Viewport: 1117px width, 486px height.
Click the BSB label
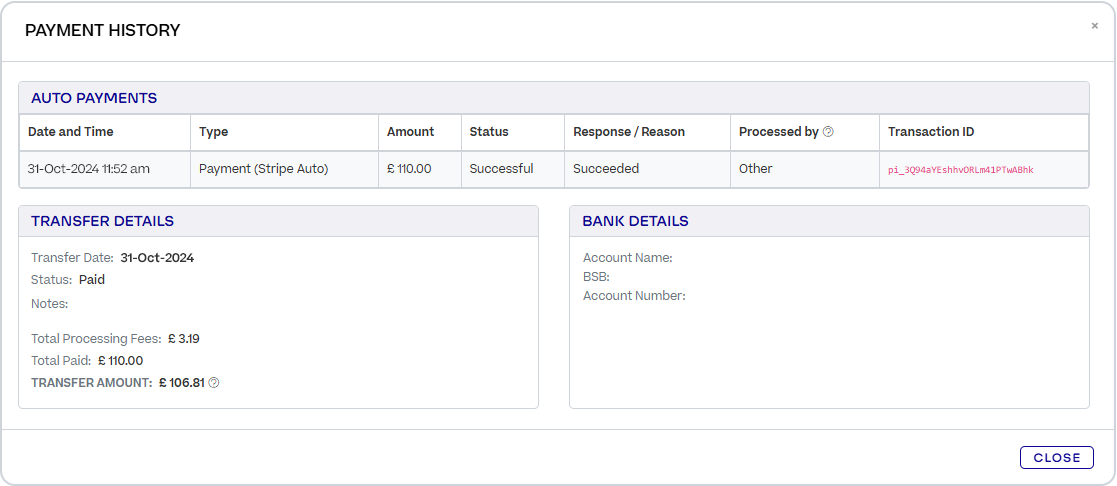596,276
